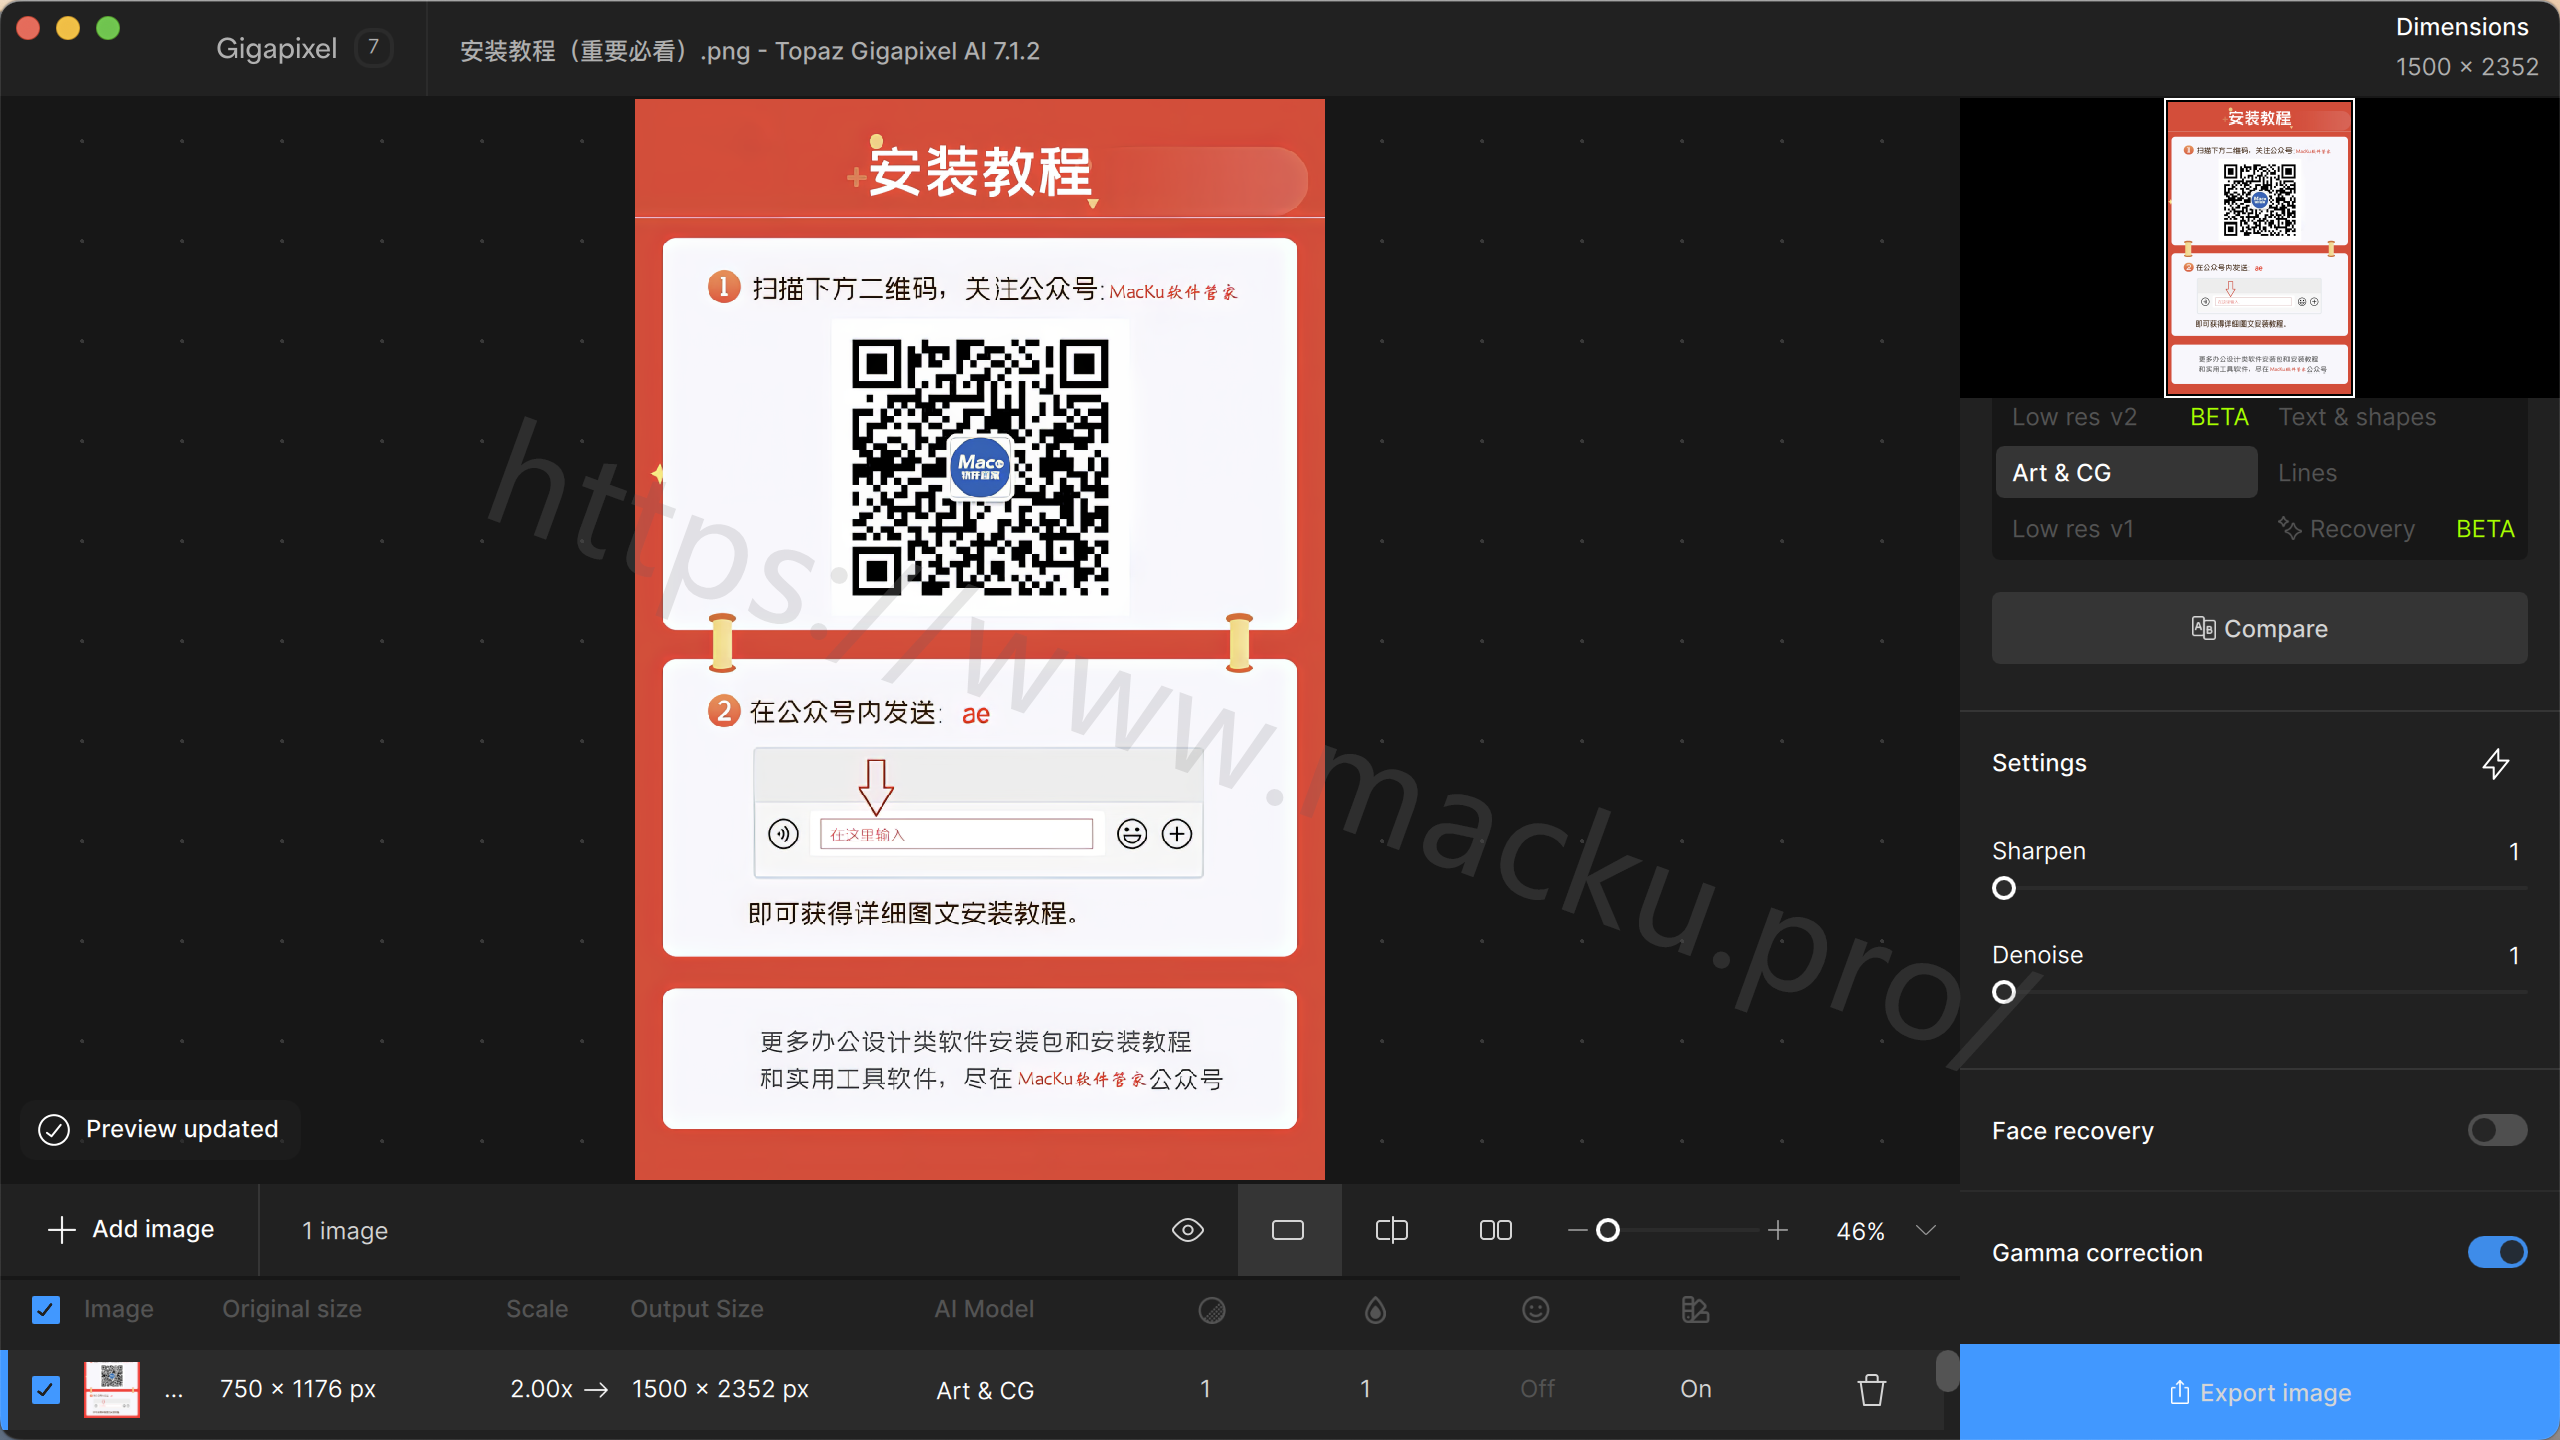
Task: Click the On gamma correction cell
Action: 1696,1389
